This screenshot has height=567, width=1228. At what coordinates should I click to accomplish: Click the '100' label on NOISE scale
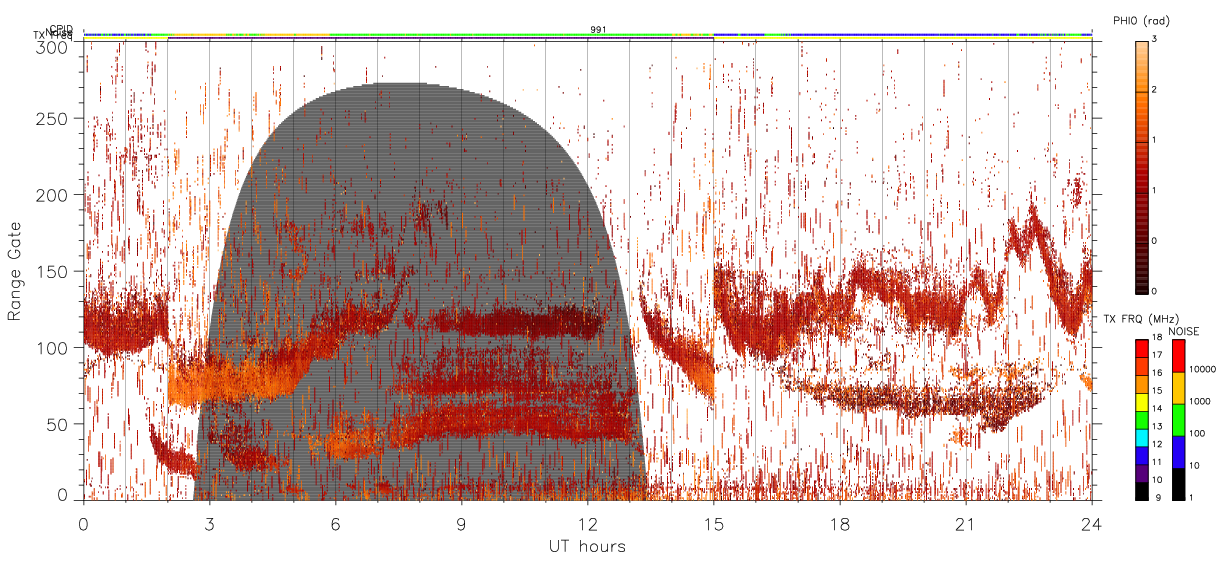[1198, 433]
